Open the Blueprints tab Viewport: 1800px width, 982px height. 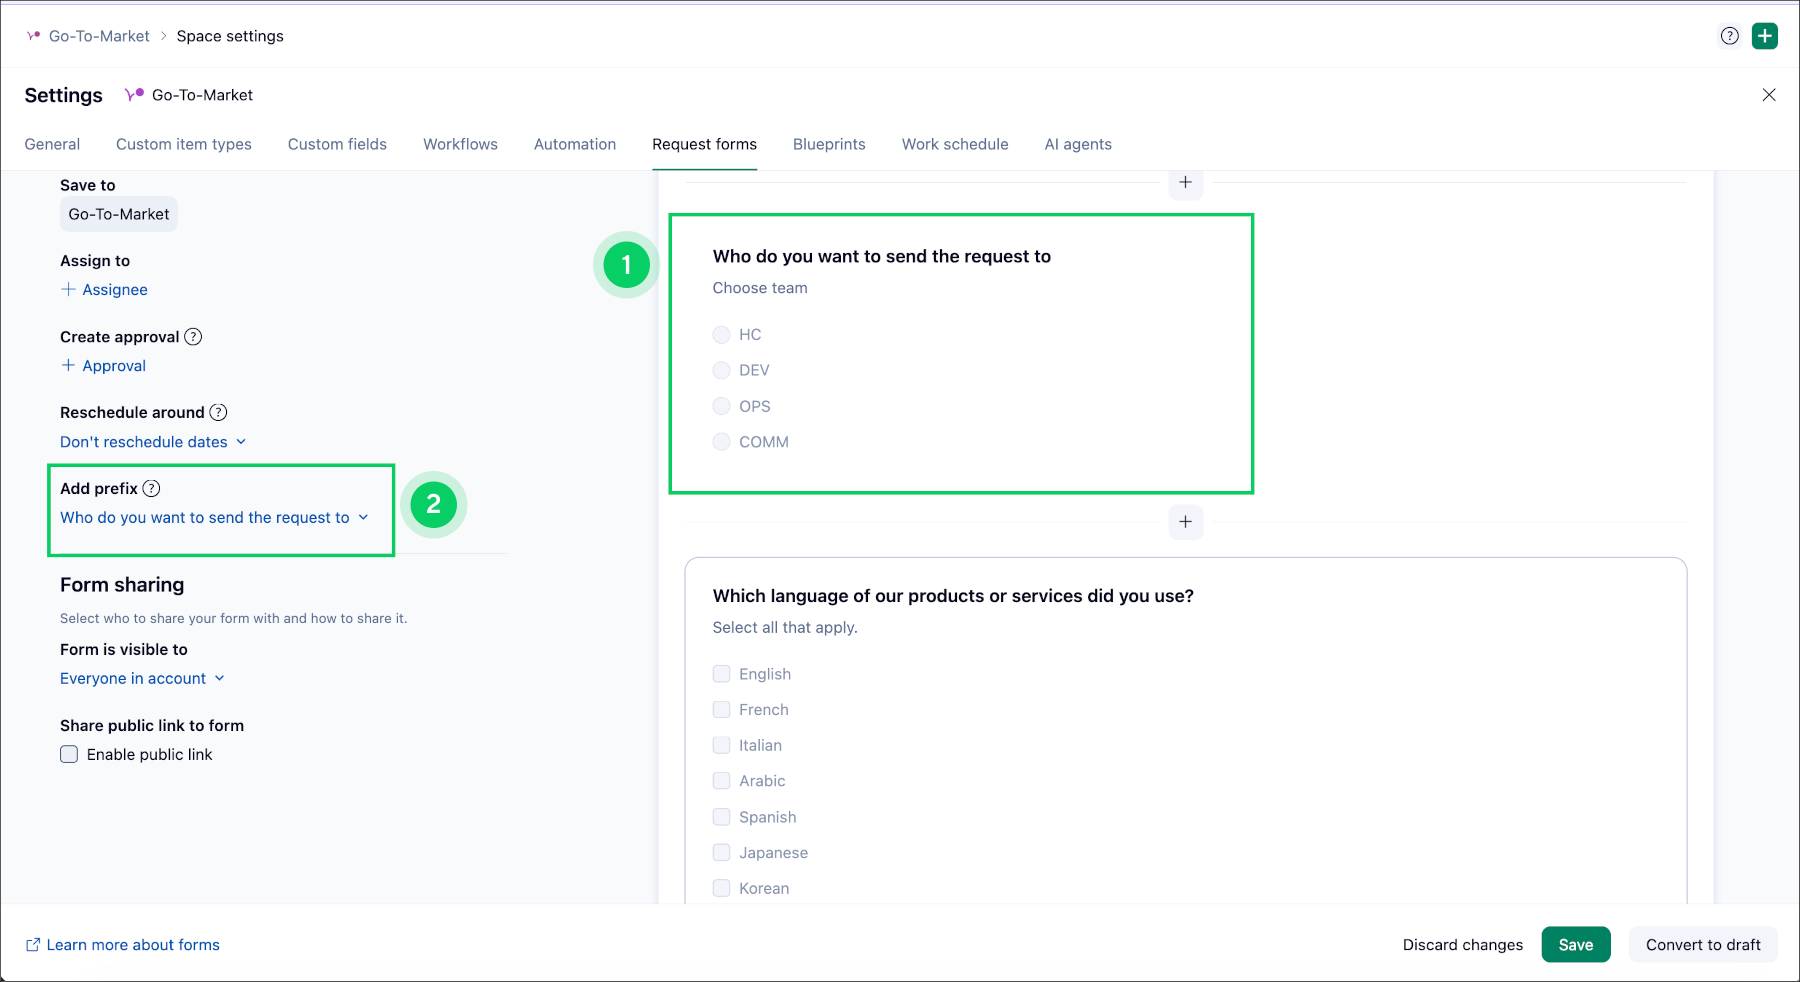(x=829, y=144)
